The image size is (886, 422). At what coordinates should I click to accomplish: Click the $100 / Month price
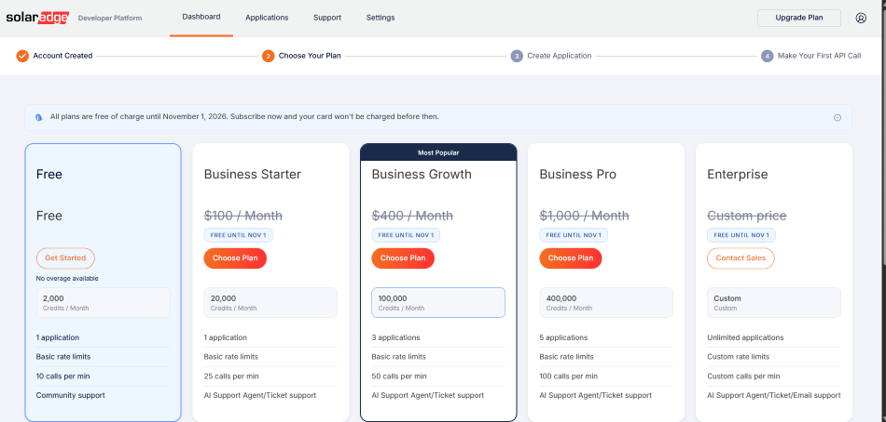click(x=244, y=216)
